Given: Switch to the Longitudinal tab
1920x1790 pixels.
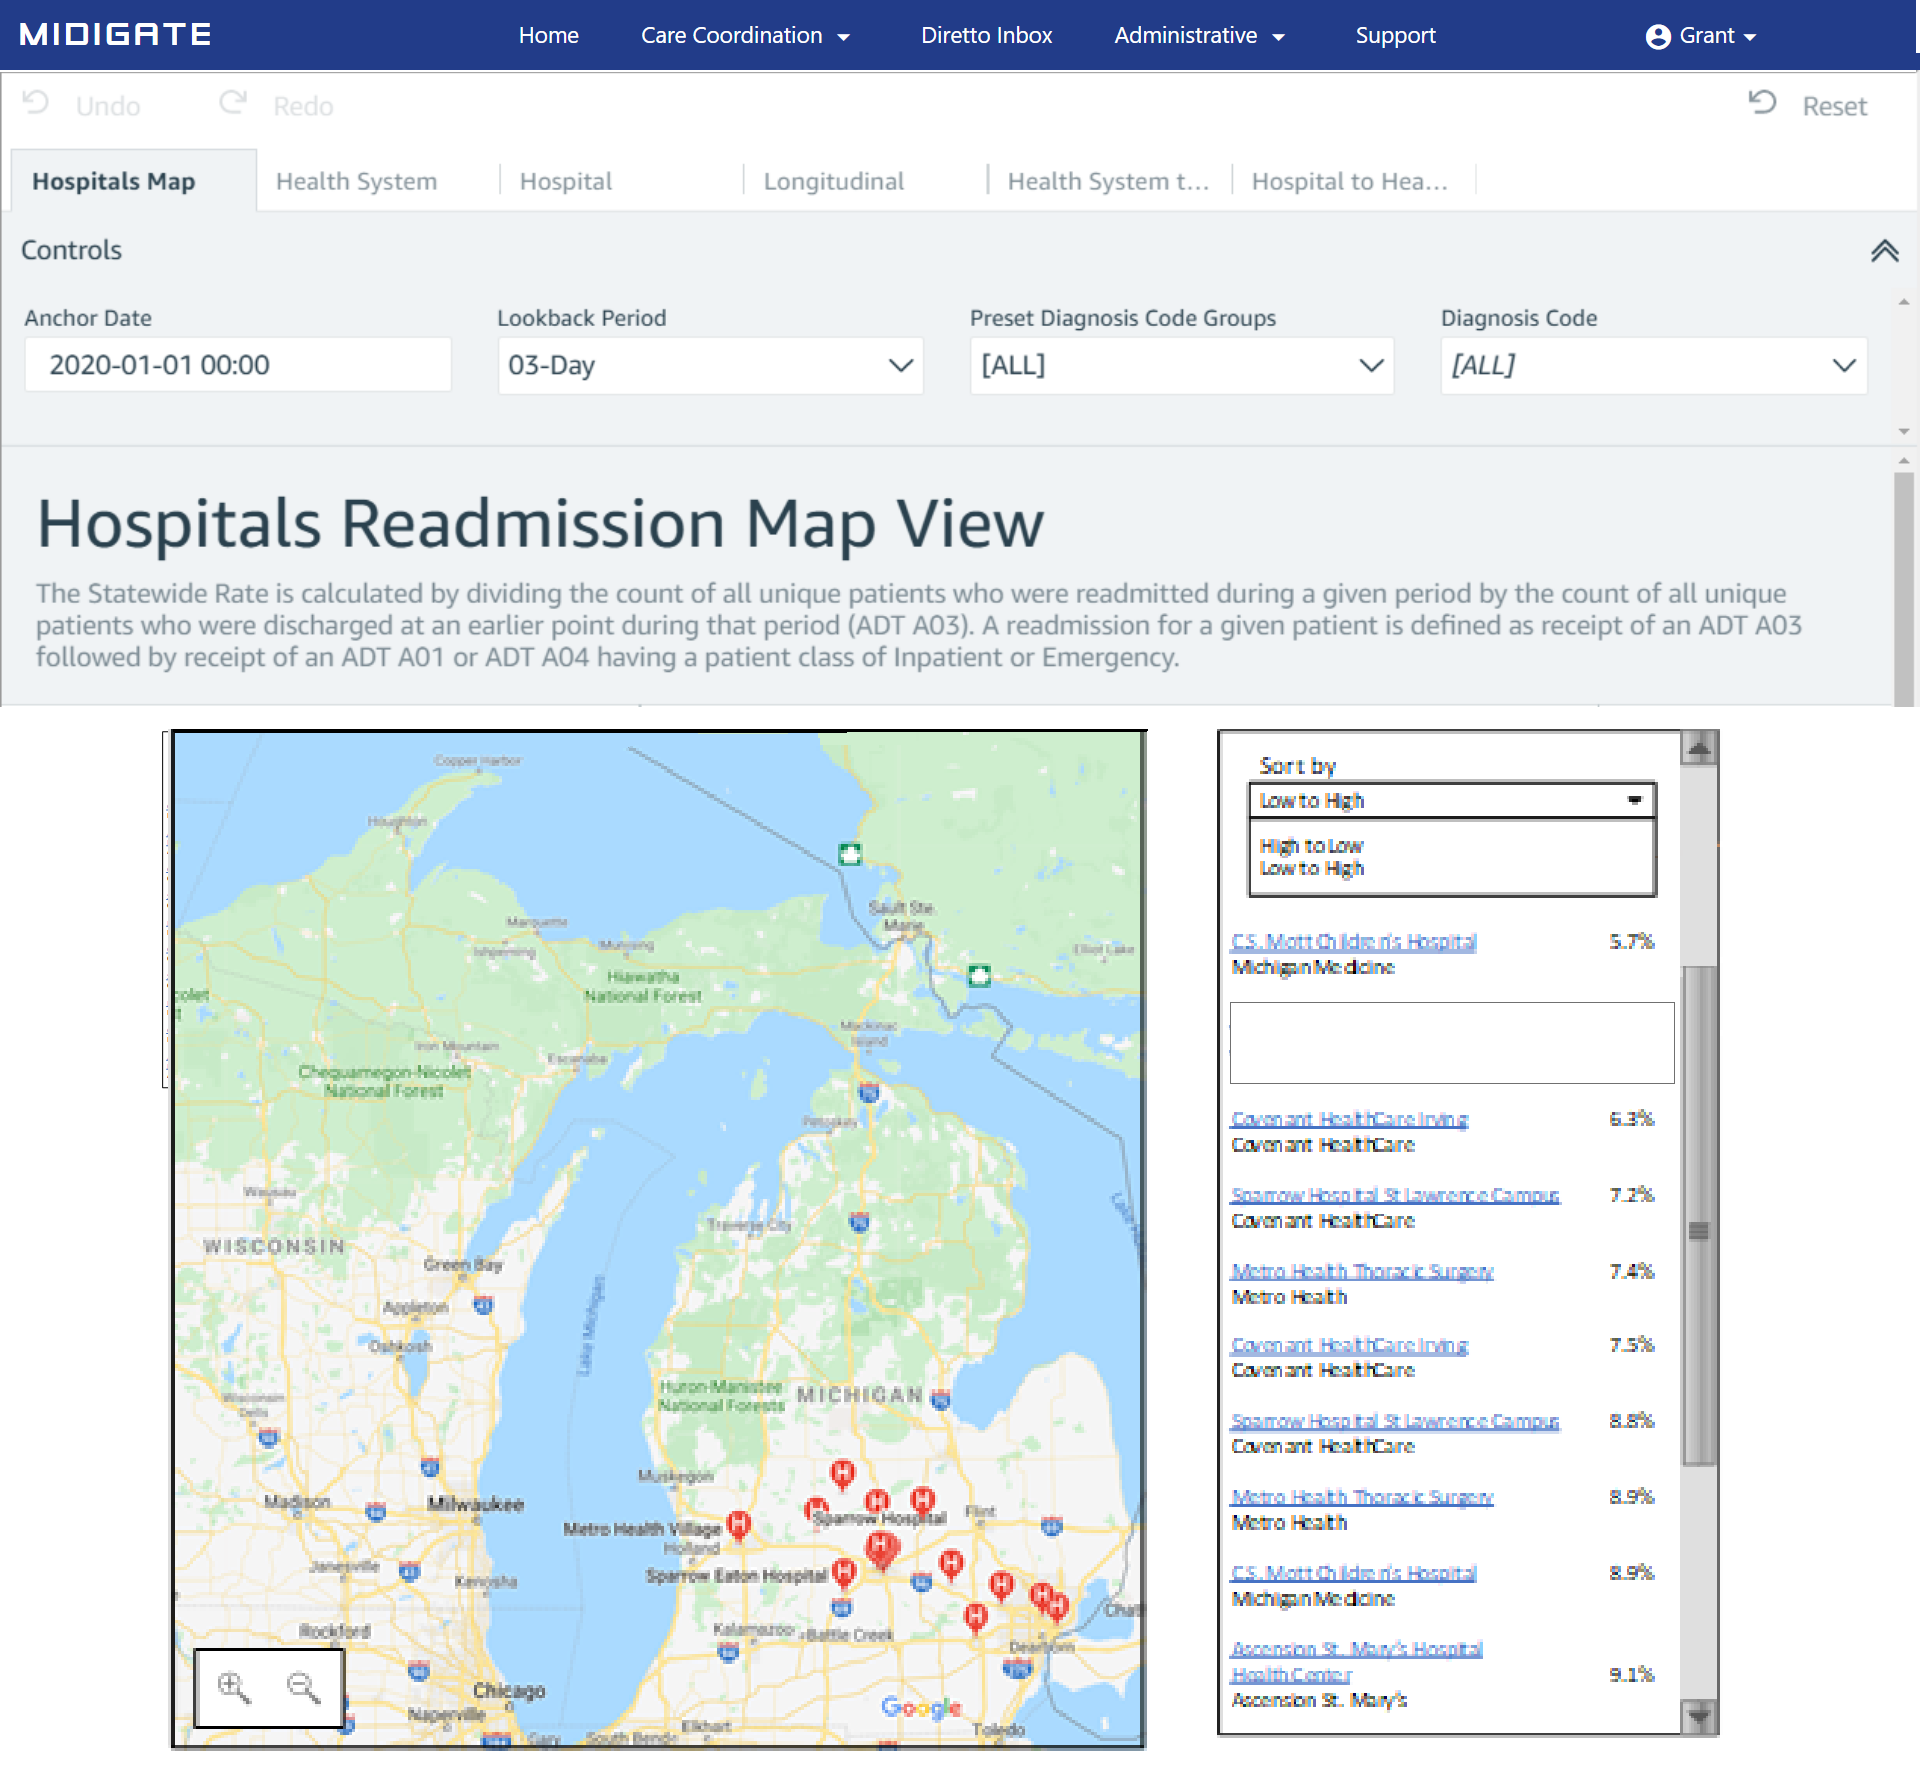Looking at the screenshot, I should click(834, 181).
